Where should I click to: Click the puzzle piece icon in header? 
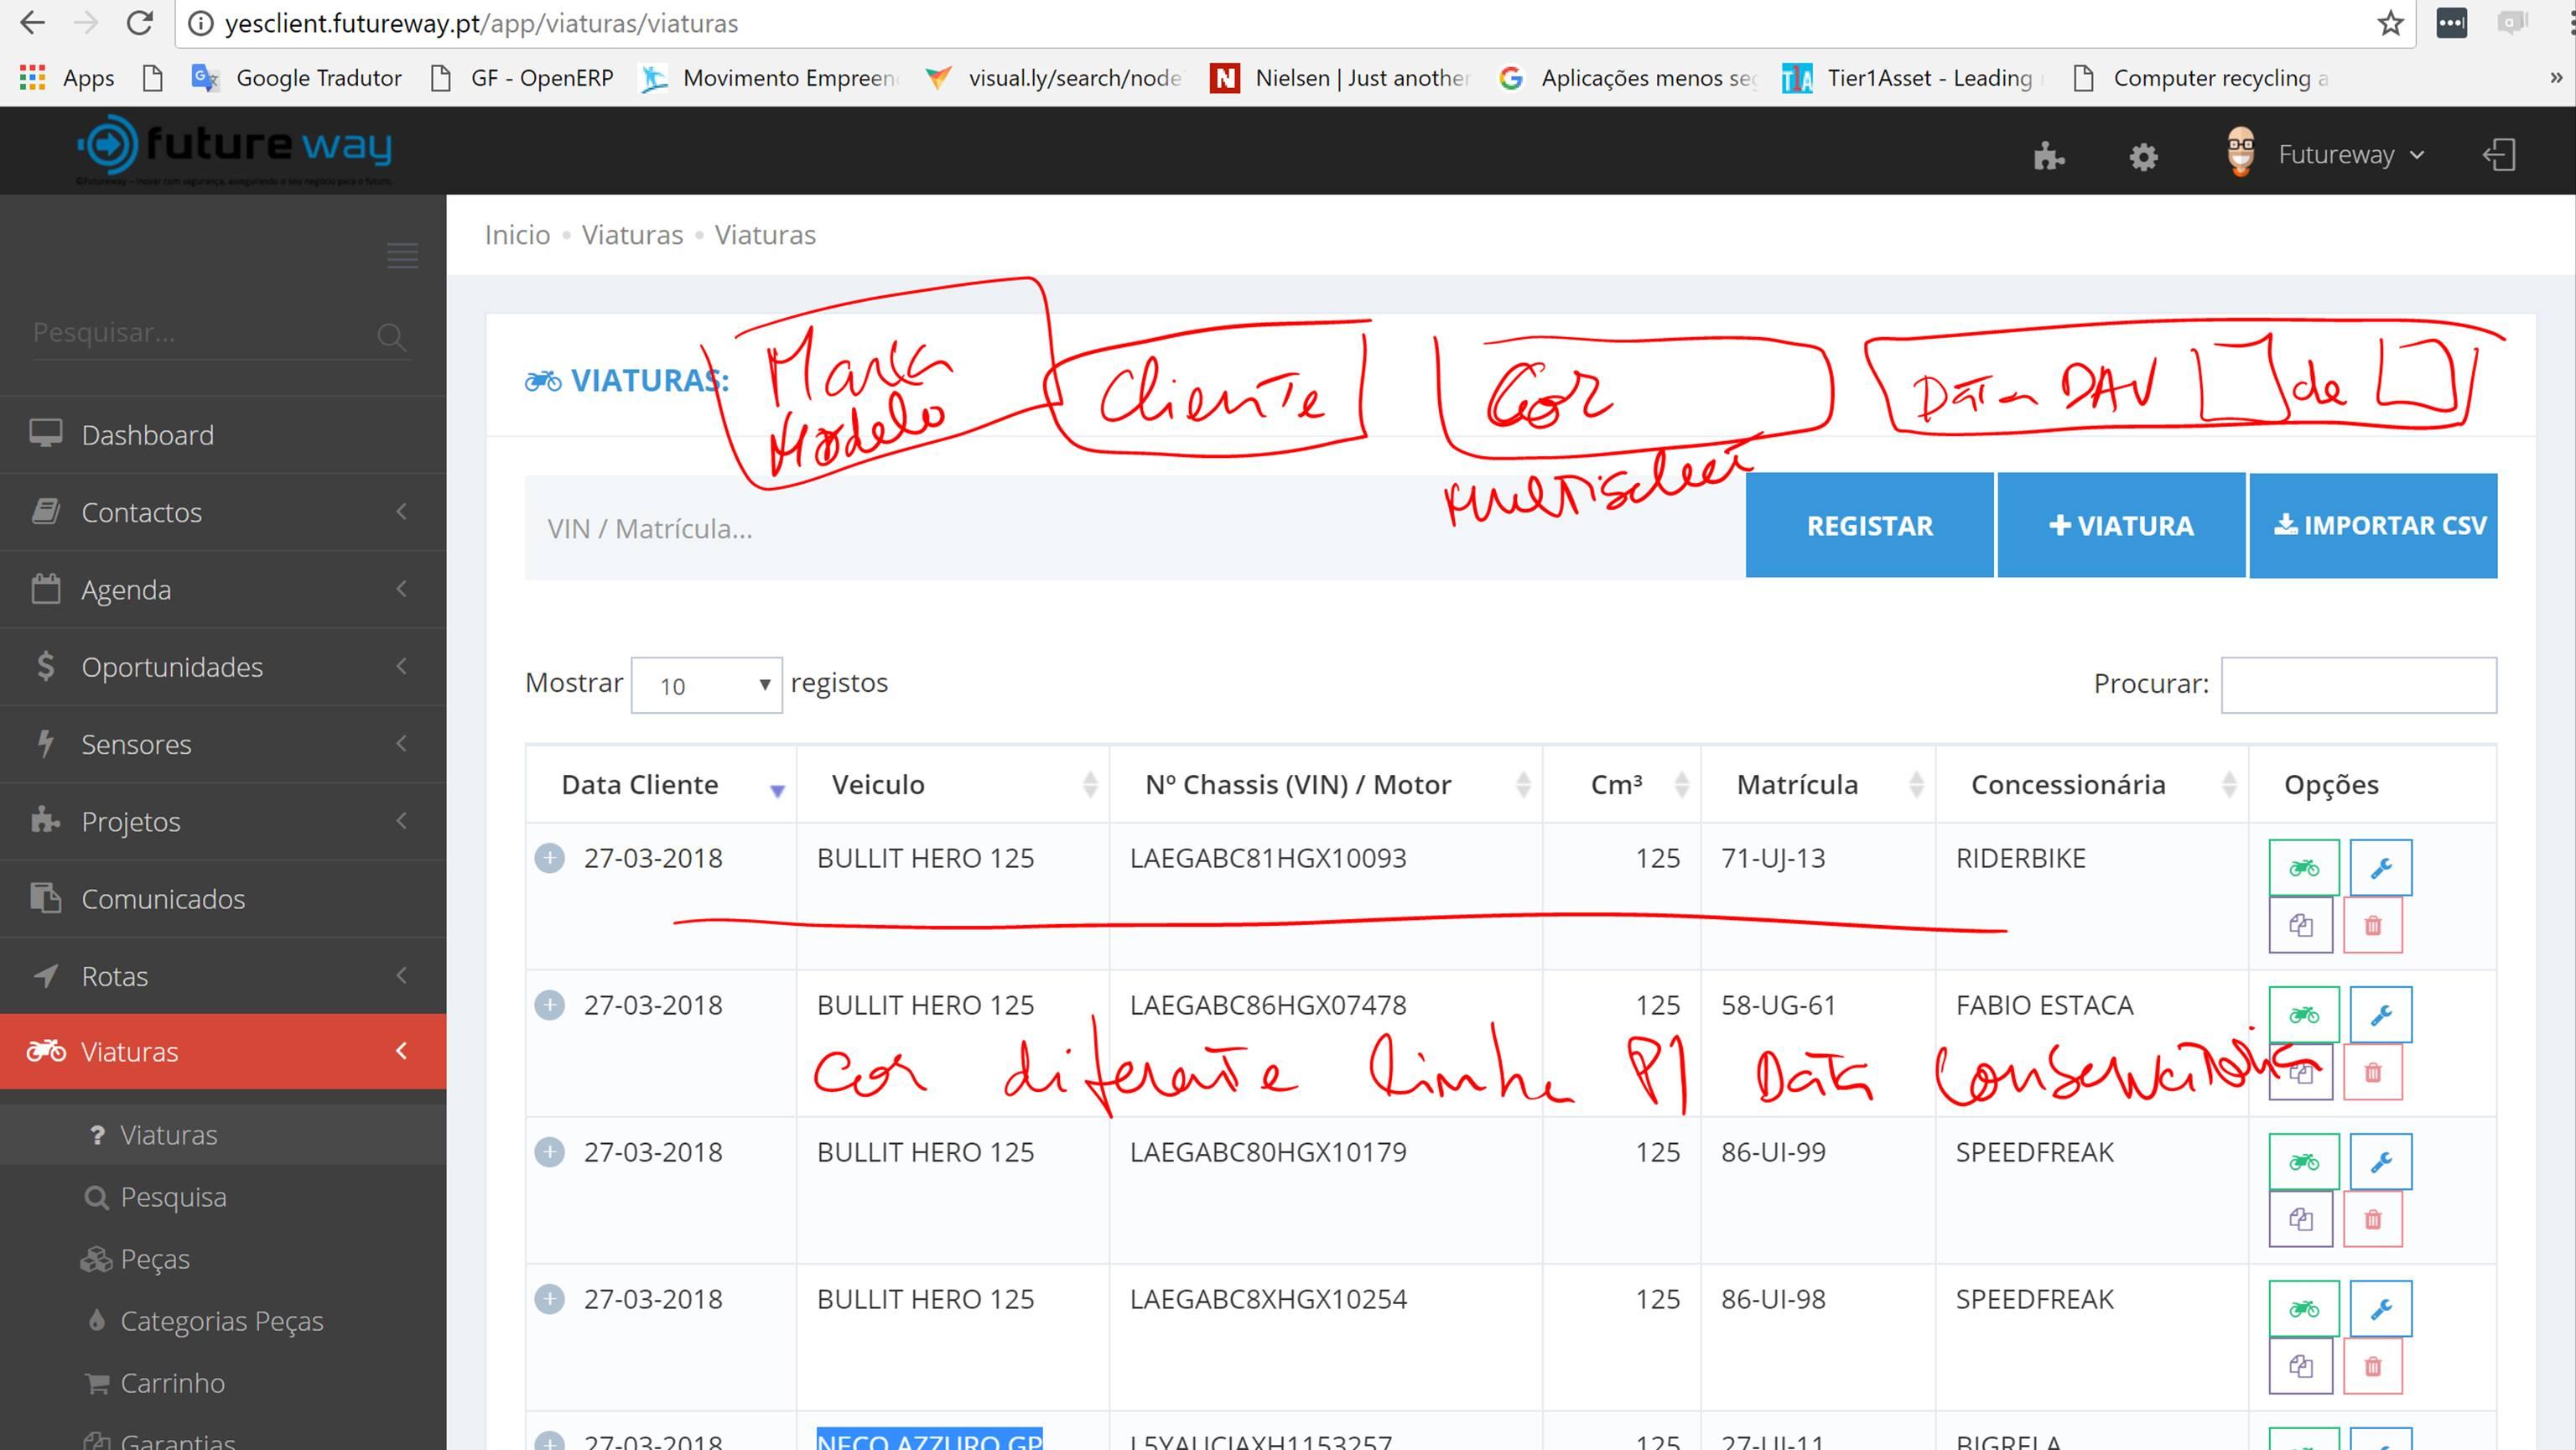(2048, 156)
